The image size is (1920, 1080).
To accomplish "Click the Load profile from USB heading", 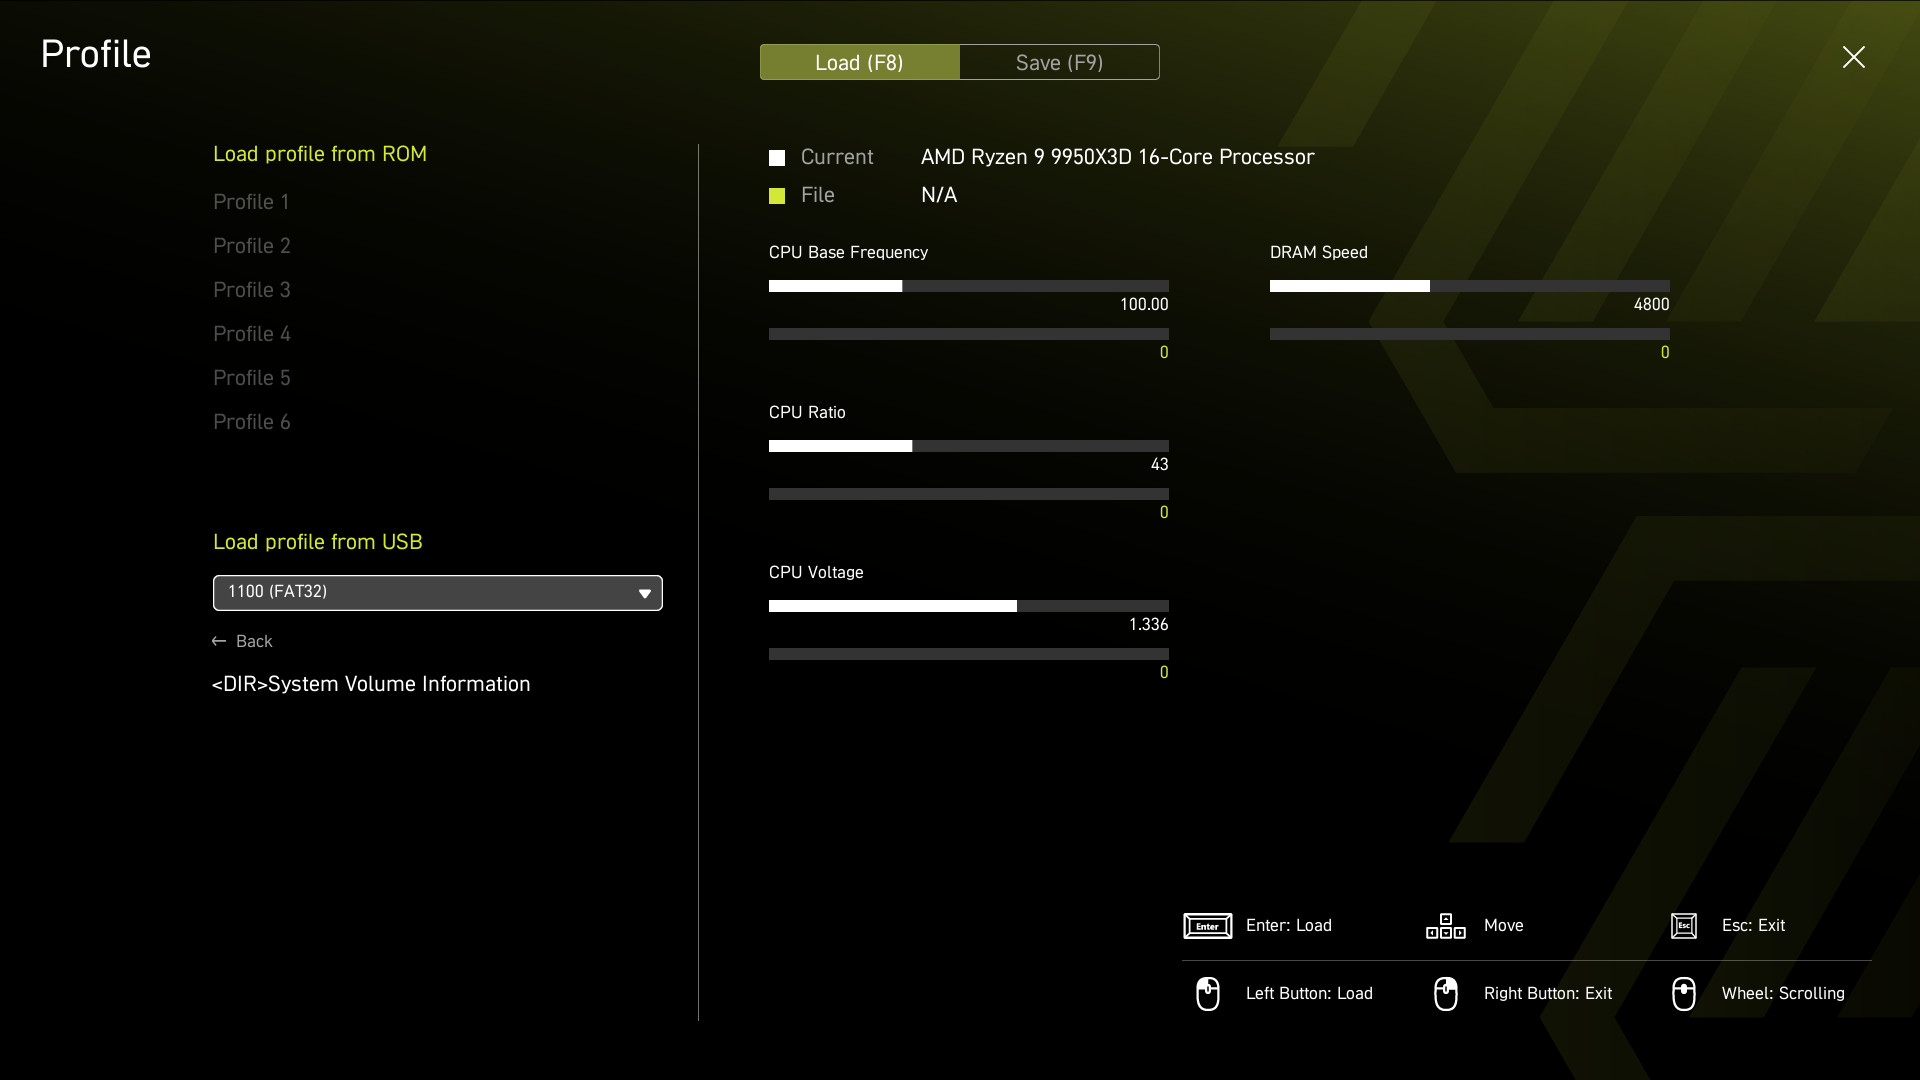I will pyautogui.click(x=318, y=542).
